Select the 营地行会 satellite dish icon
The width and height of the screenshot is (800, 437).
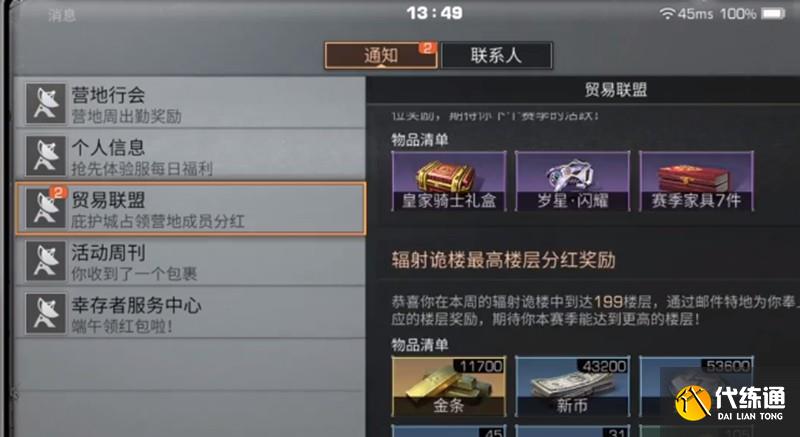point(46,104)
